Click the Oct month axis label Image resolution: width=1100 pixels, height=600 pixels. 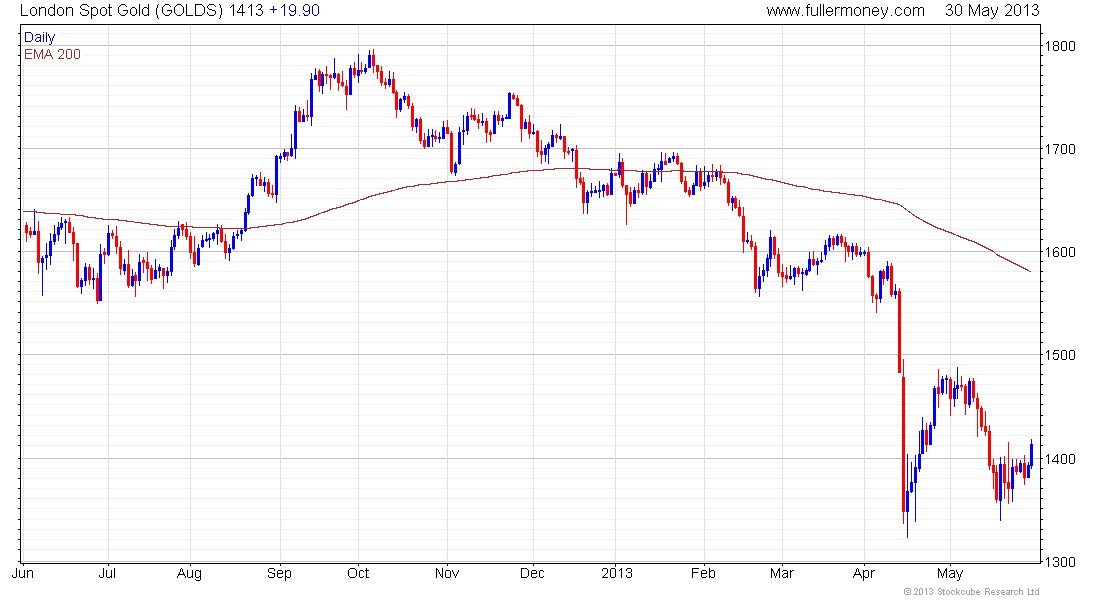[x=358, y=573]
